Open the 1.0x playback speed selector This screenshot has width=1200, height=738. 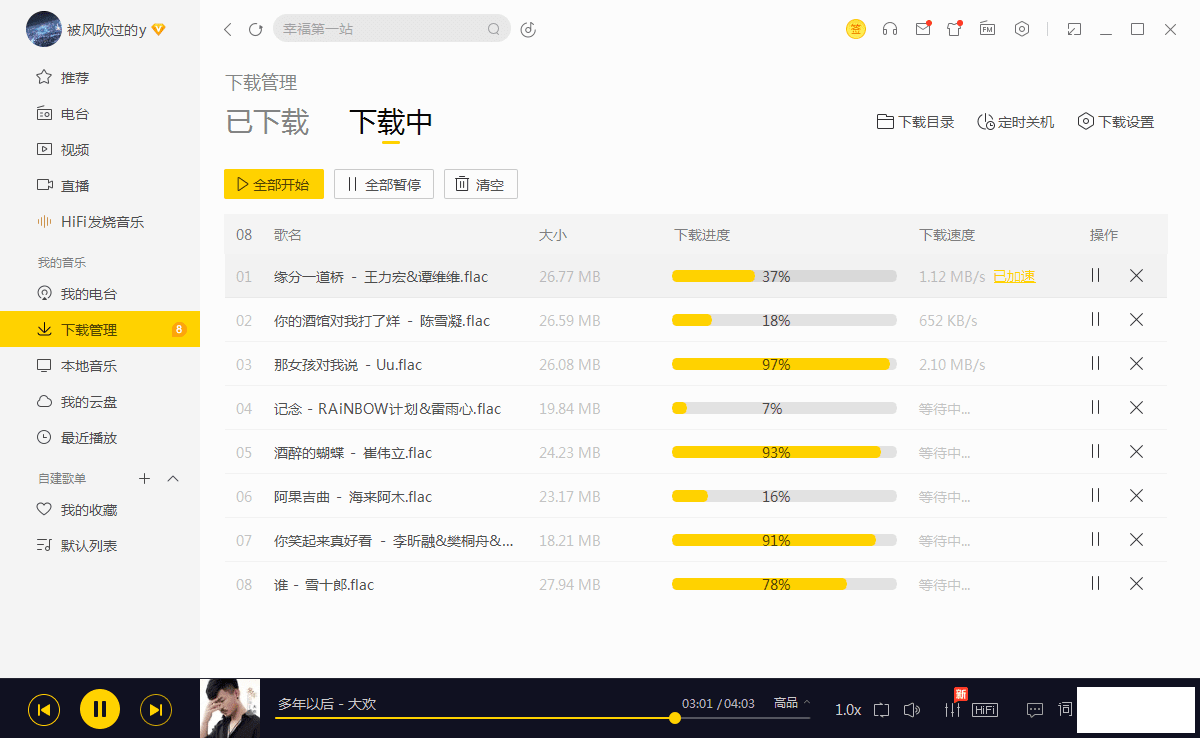coord(848,710)
